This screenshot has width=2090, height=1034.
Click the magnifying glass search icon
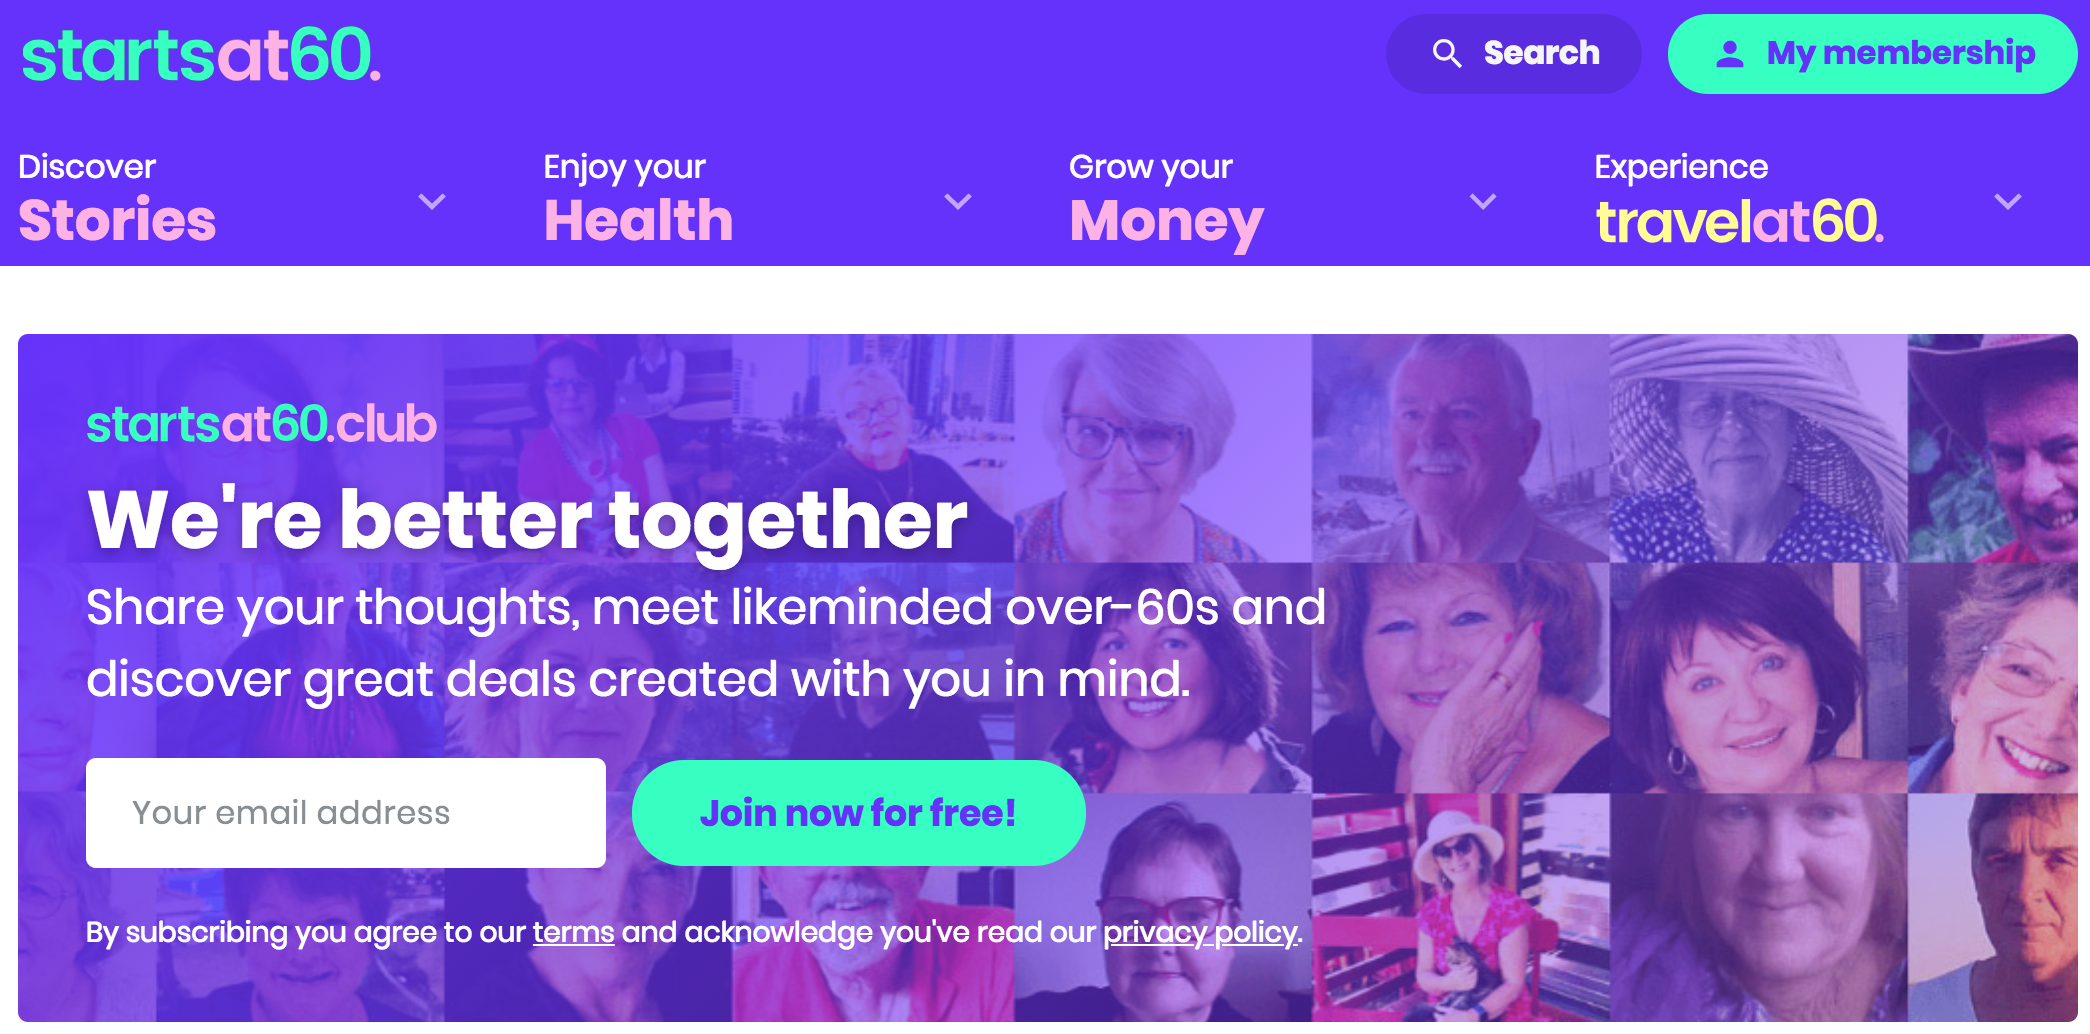tap(1447, 53)
